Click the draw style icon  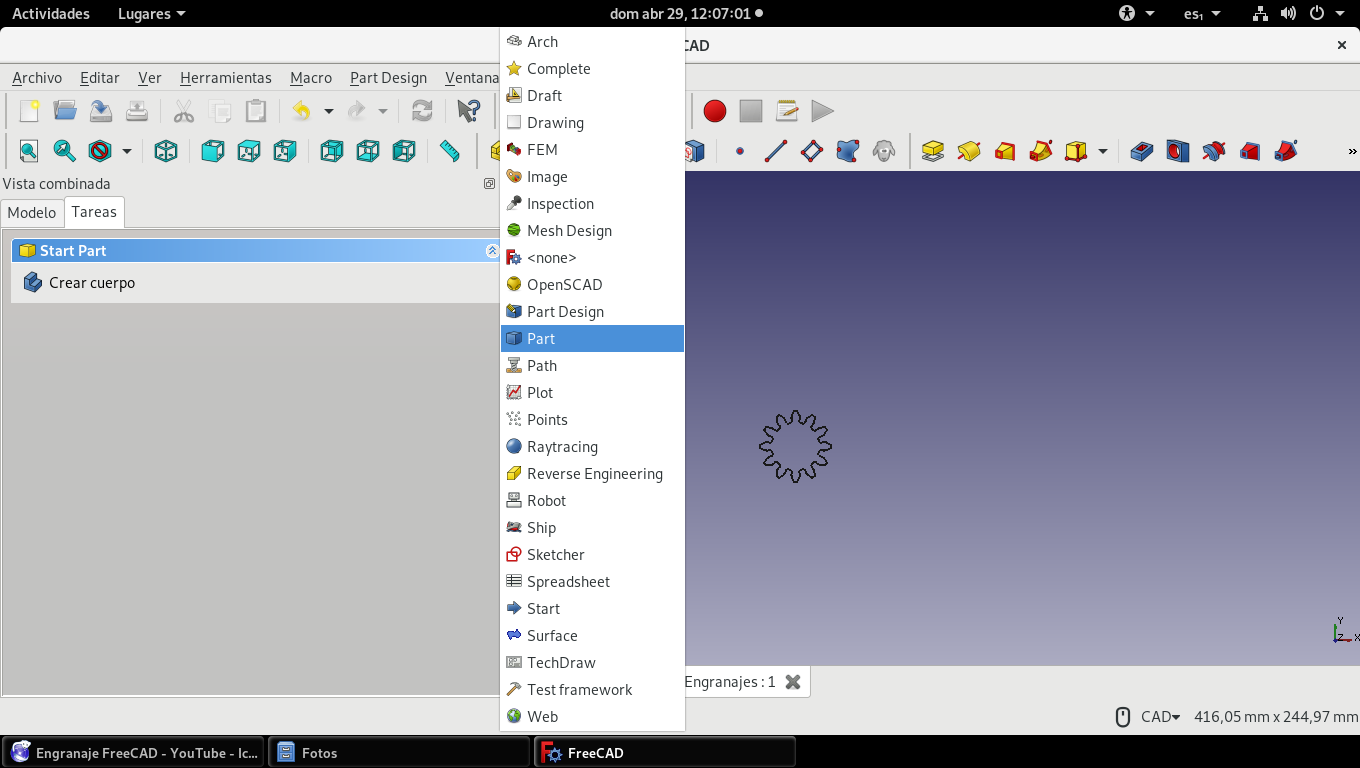point(100,151)
